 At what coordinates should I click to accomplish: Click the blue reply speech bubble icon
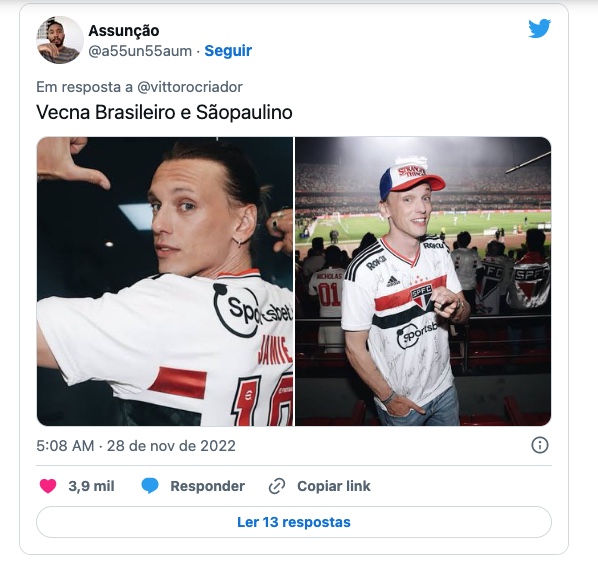150,486
